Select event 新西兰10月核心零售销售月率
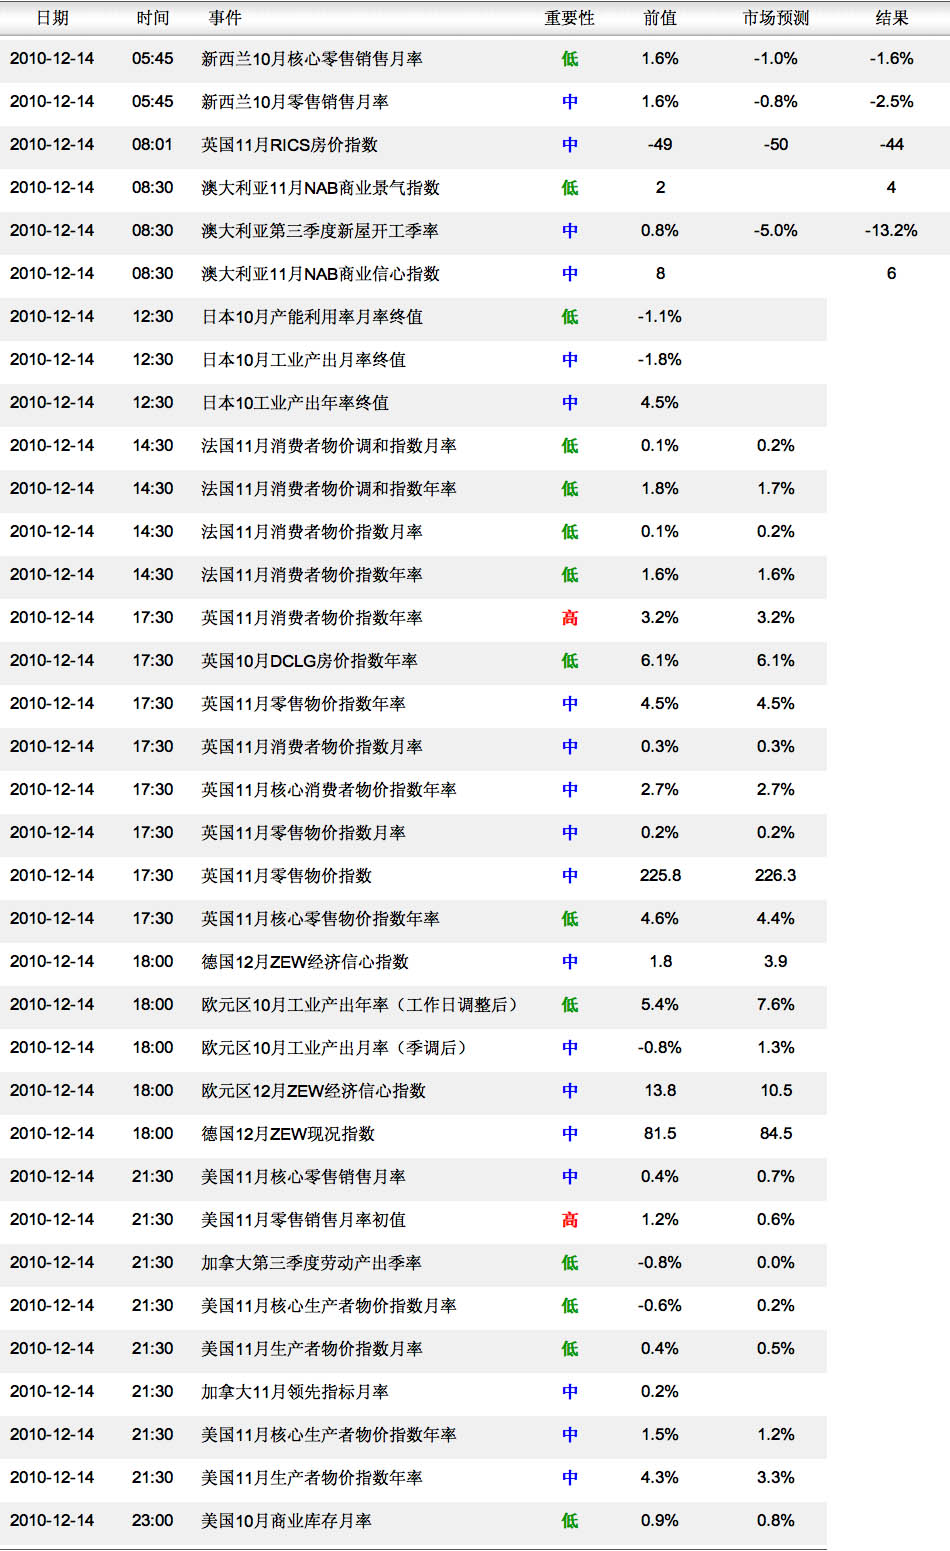The width and height of the screenshot is (950, 1551). coord(312,59)
